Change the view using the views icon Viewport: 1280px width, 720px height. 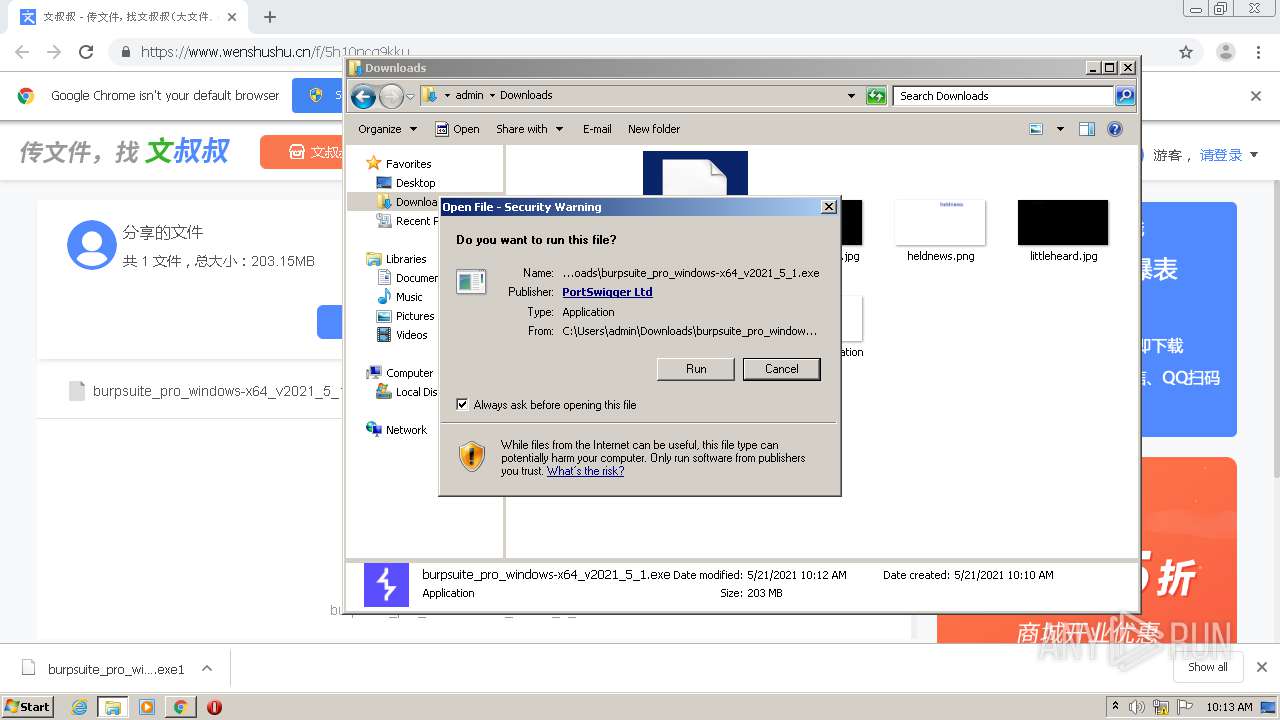click(1036, 129)
